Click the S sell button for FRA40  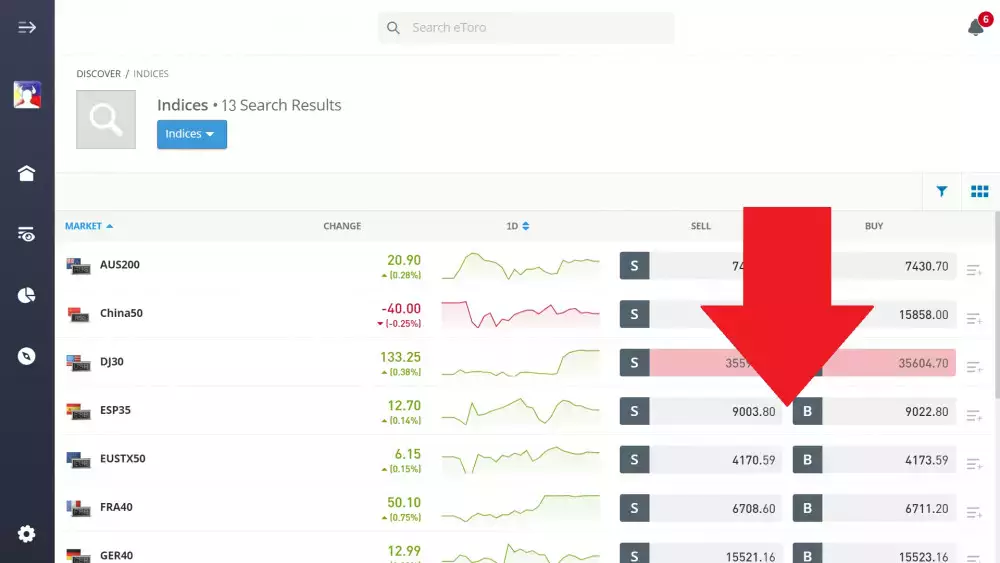click(x=635, y=508)
